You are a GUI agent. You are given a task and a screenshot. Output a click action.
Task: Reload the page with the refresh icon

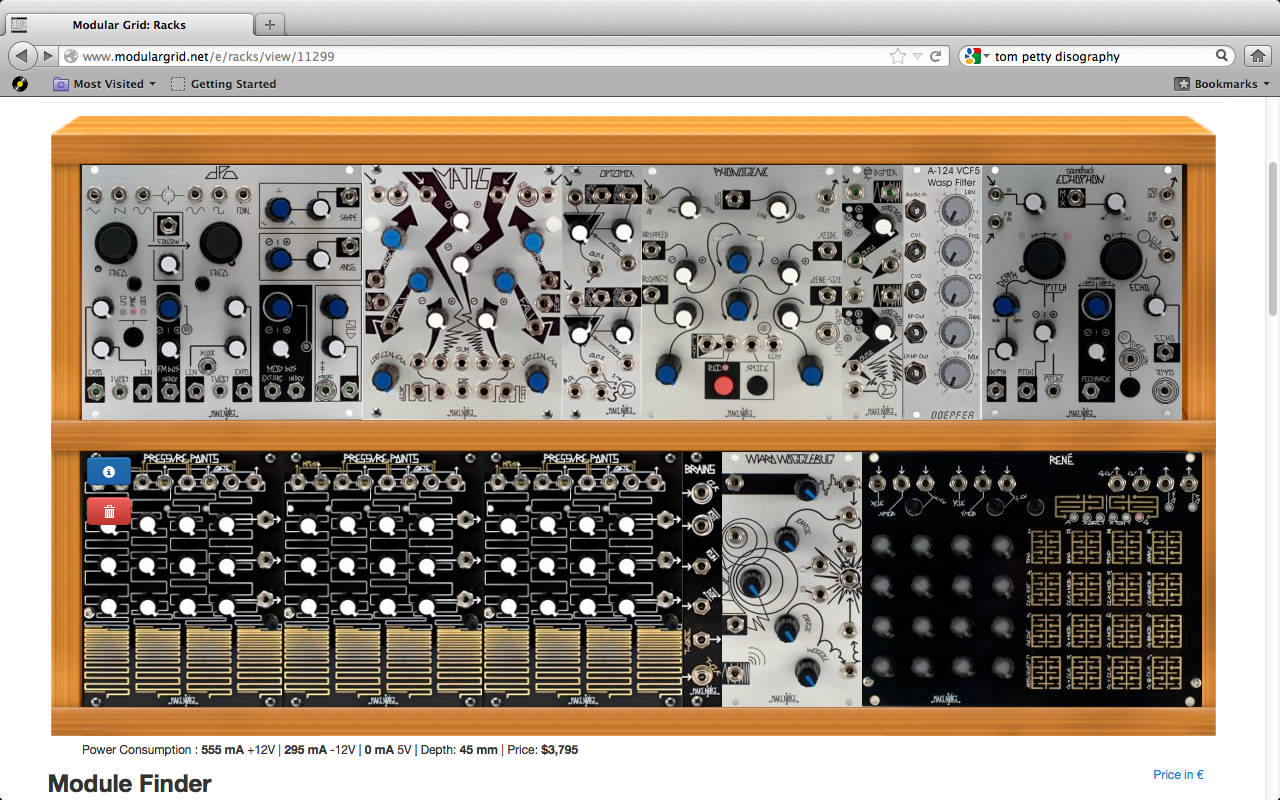[x=936, y=57]
